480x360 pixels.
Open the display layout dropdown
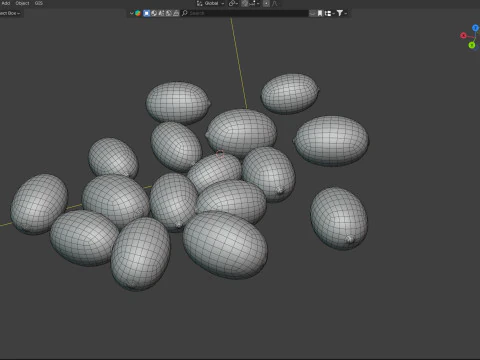pos(330,13)
